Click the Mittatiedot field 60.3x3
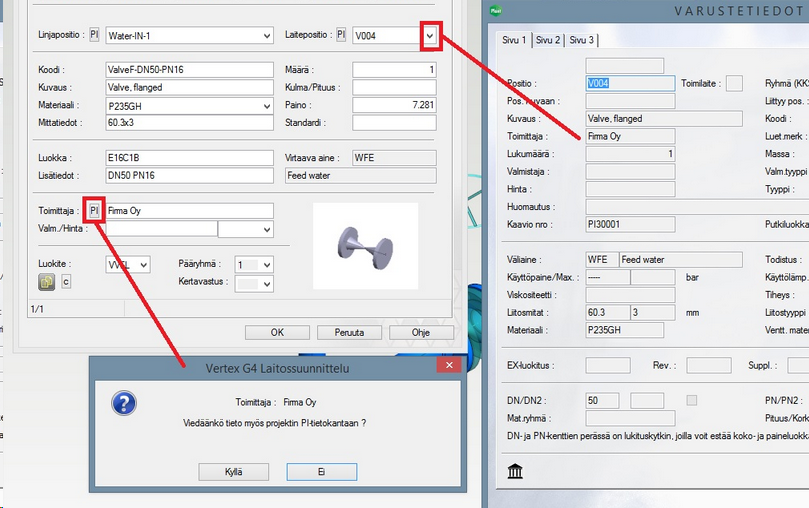The width and height of the screenshot is (809, 508). [x=189, y=123]
